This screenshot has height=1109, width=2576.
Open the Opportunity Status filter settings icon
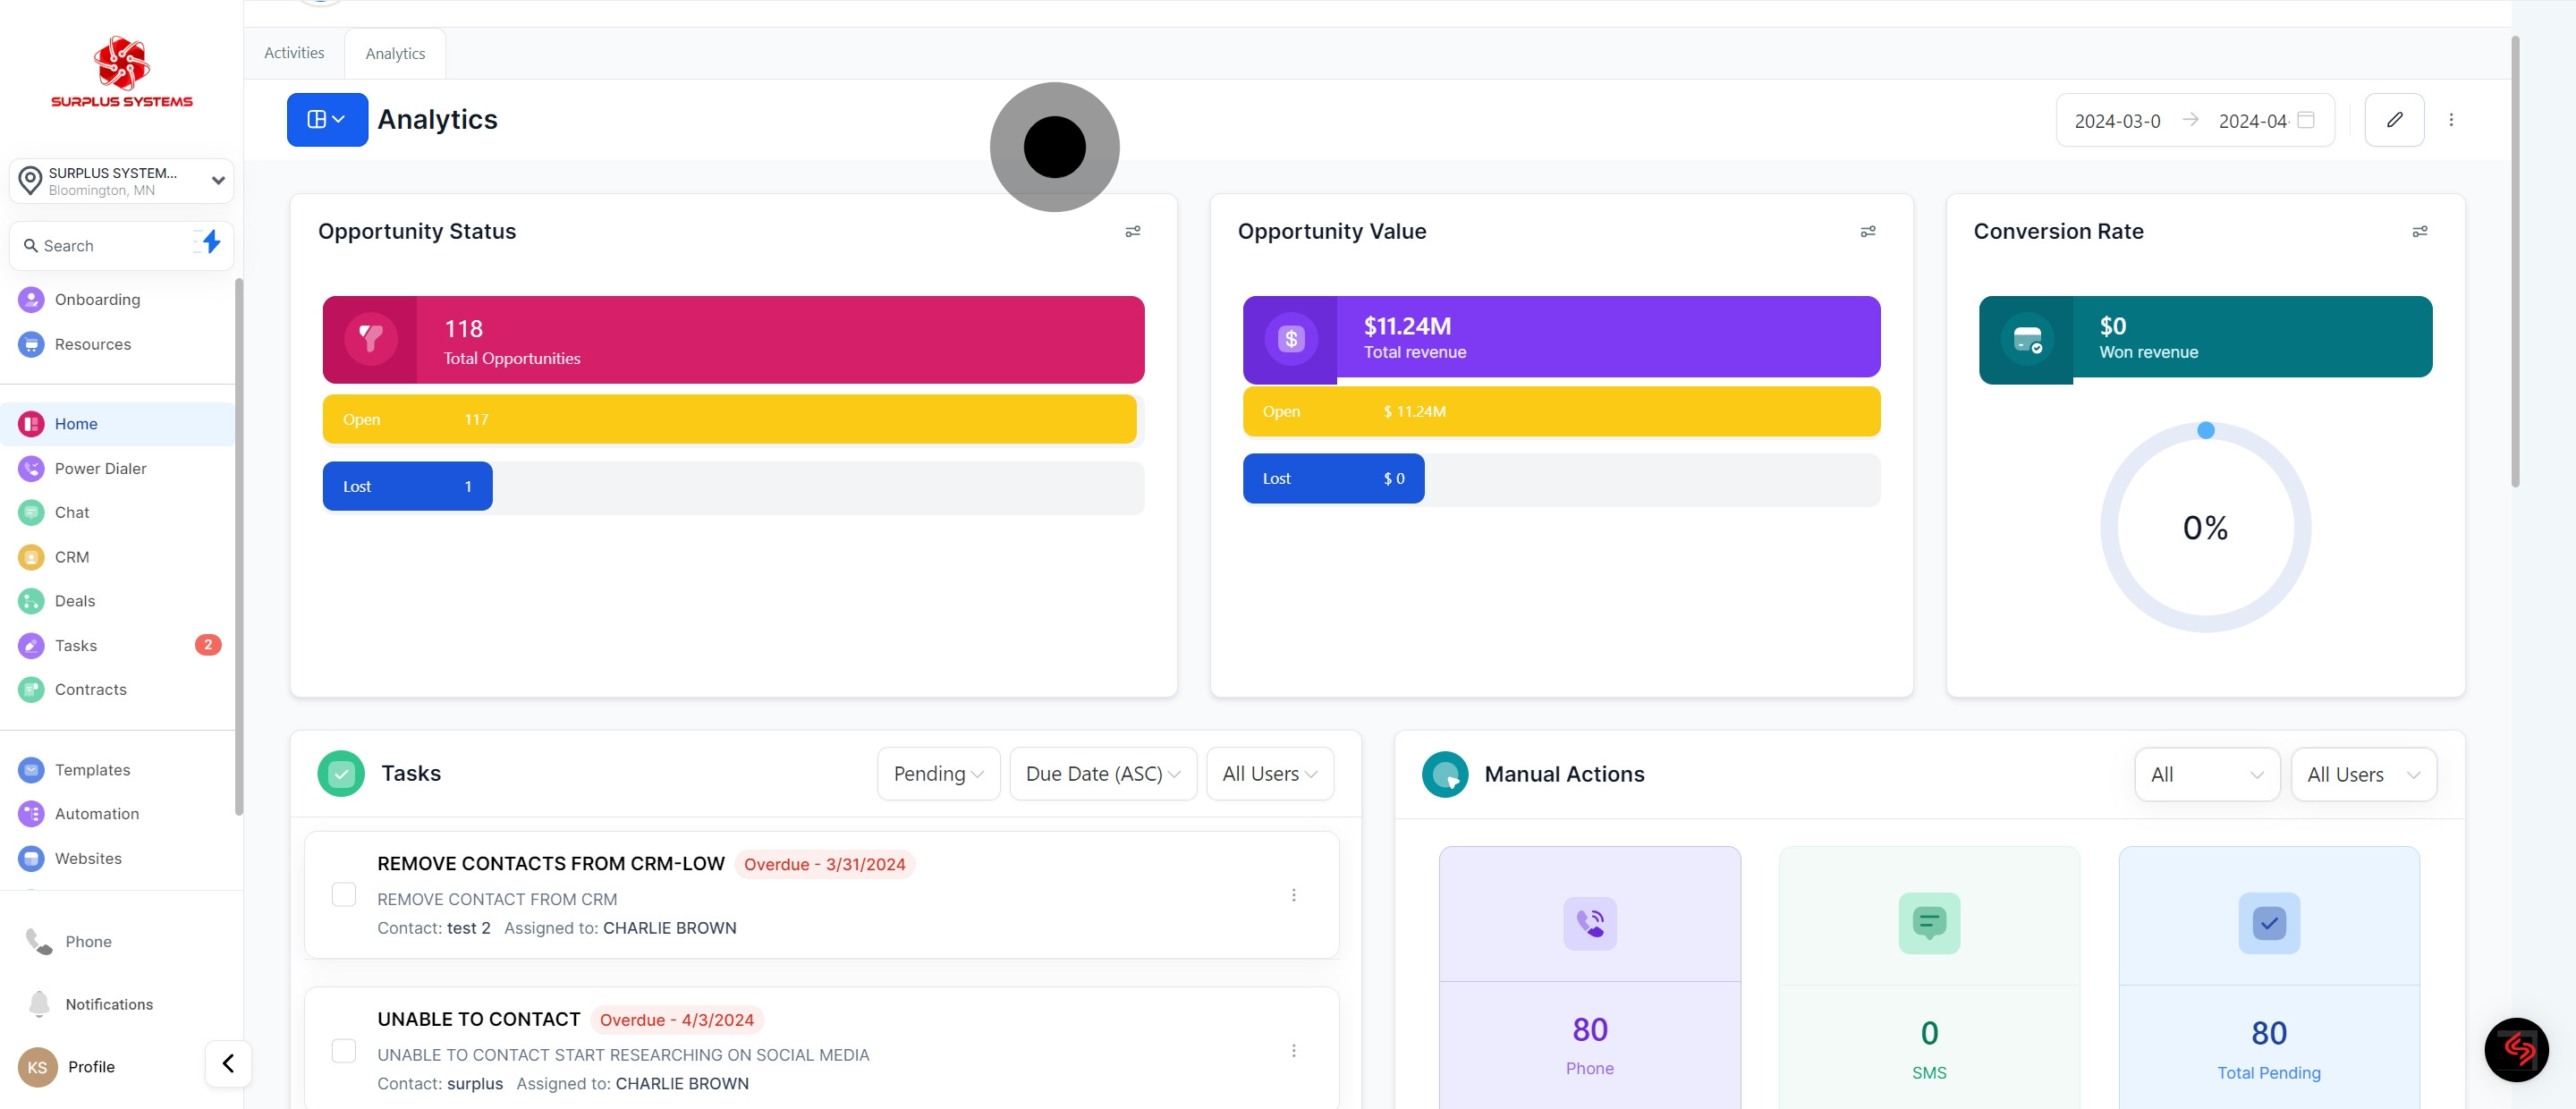click(1132, 231)
